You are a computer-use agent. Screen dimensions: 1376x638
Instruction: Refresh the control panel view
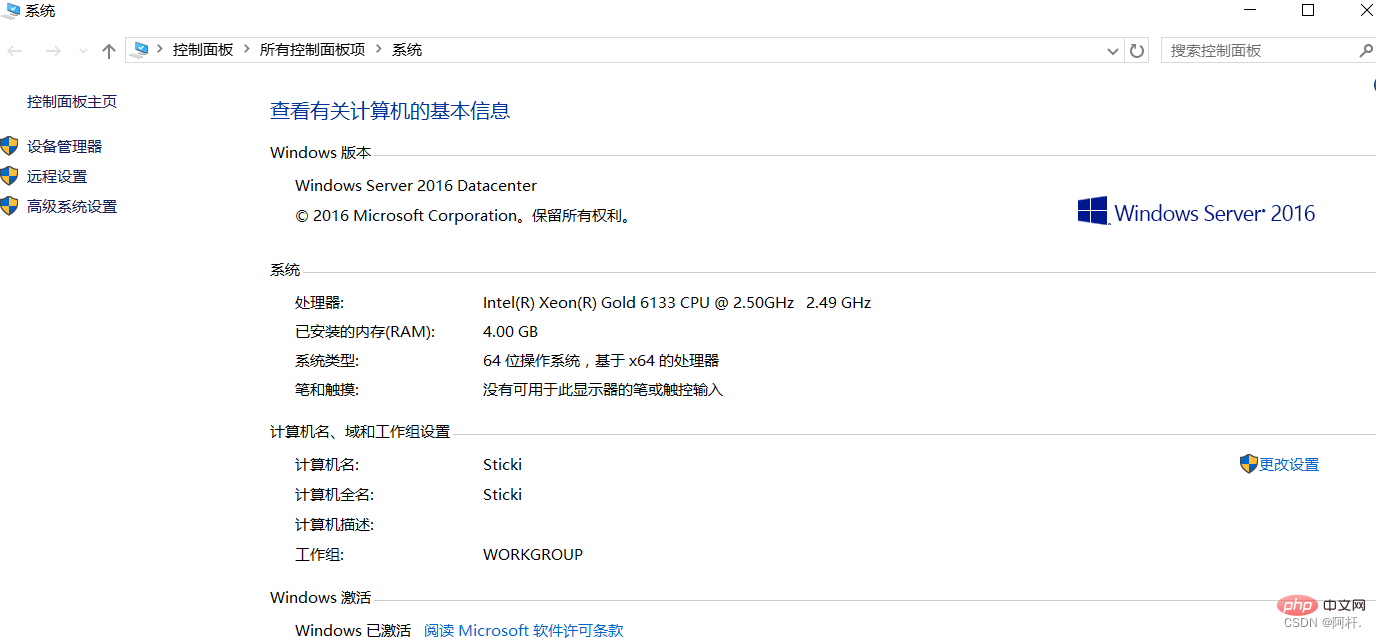pos(1137,51)
